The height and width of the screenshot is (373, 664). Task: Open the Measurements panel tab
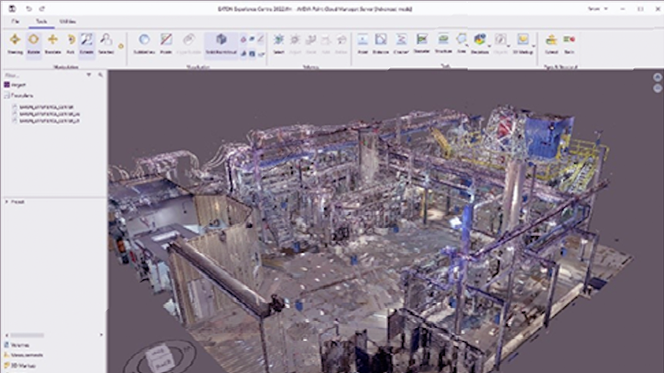click(x=24, y=355)
